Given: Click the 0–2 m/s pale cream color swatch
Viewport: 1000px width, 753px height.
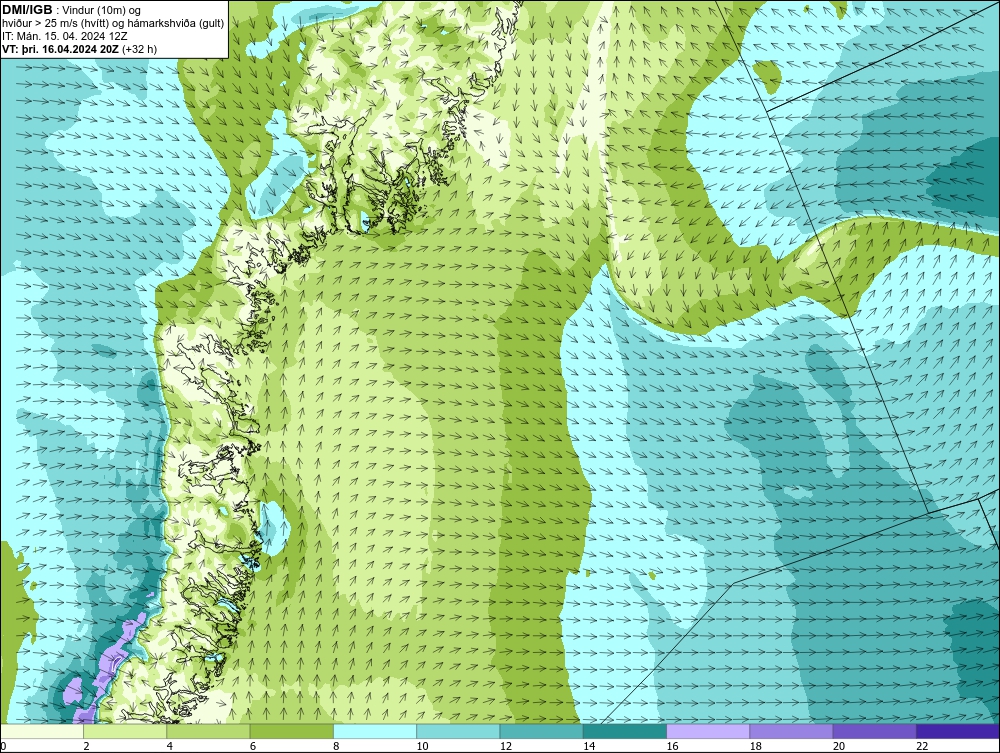Looking at the screenshot, I should 42,731.
